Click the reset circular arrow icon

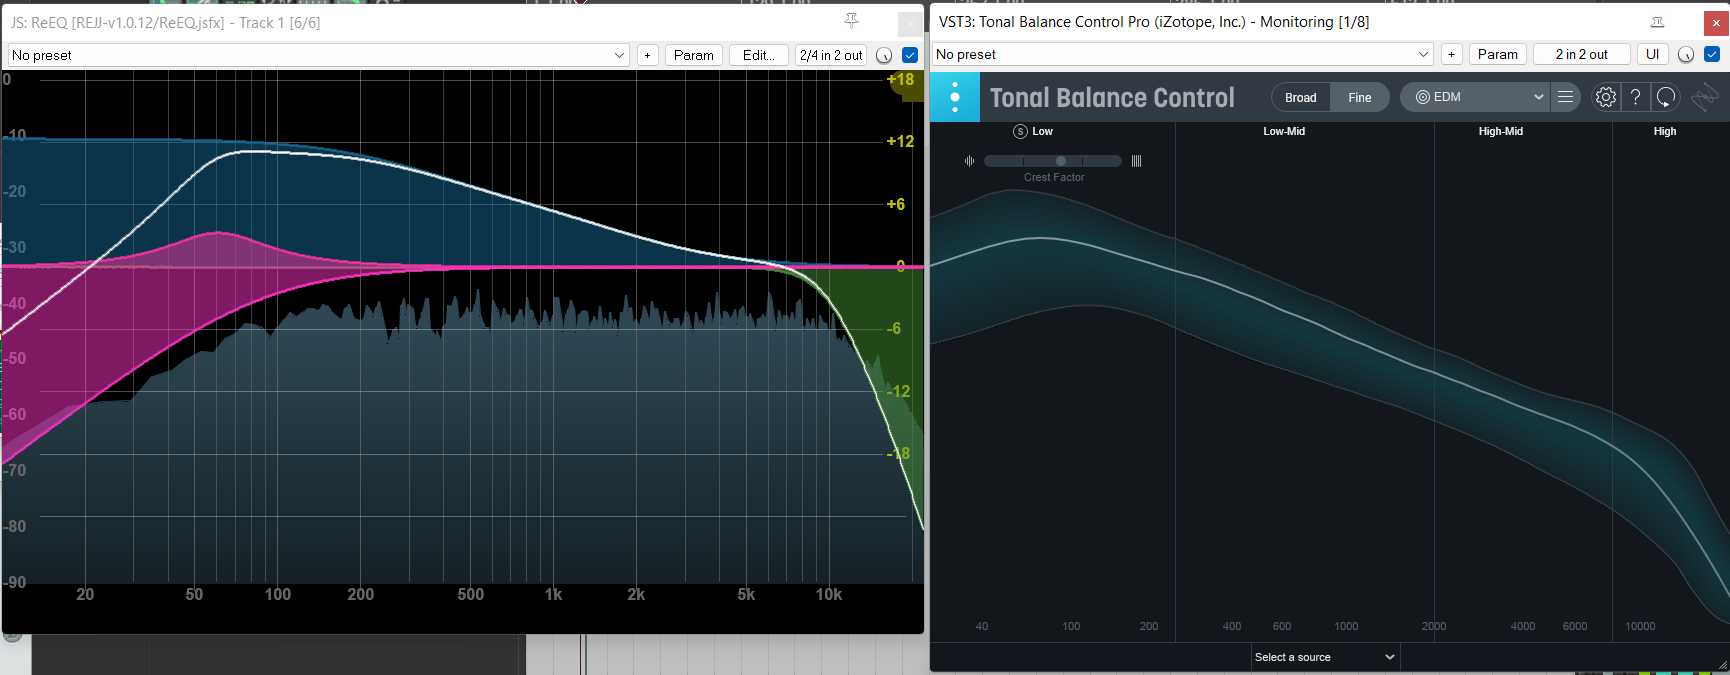1666,97
